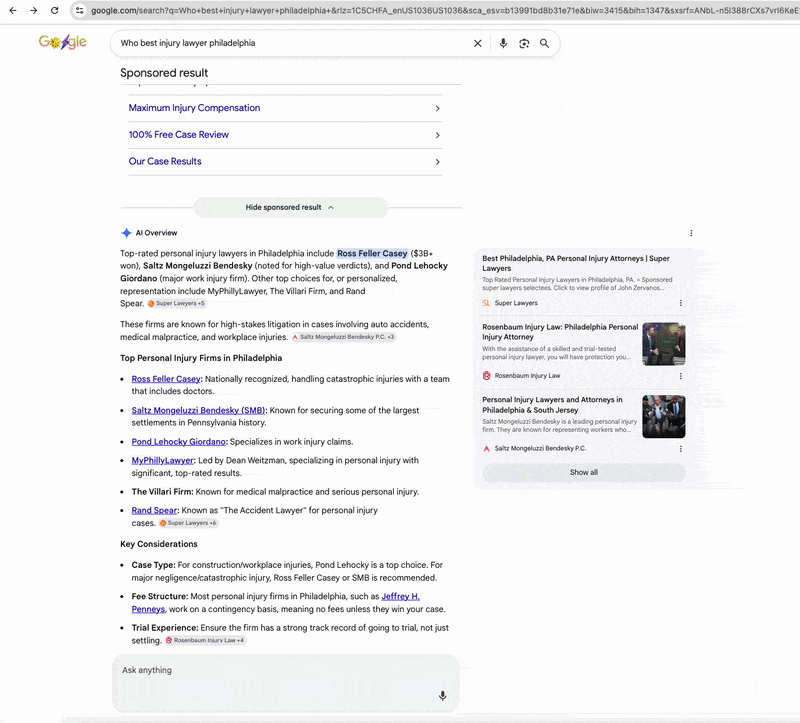800x723 pixels.
Task: Click the browser back arrow
Action: tap(11, 12)
